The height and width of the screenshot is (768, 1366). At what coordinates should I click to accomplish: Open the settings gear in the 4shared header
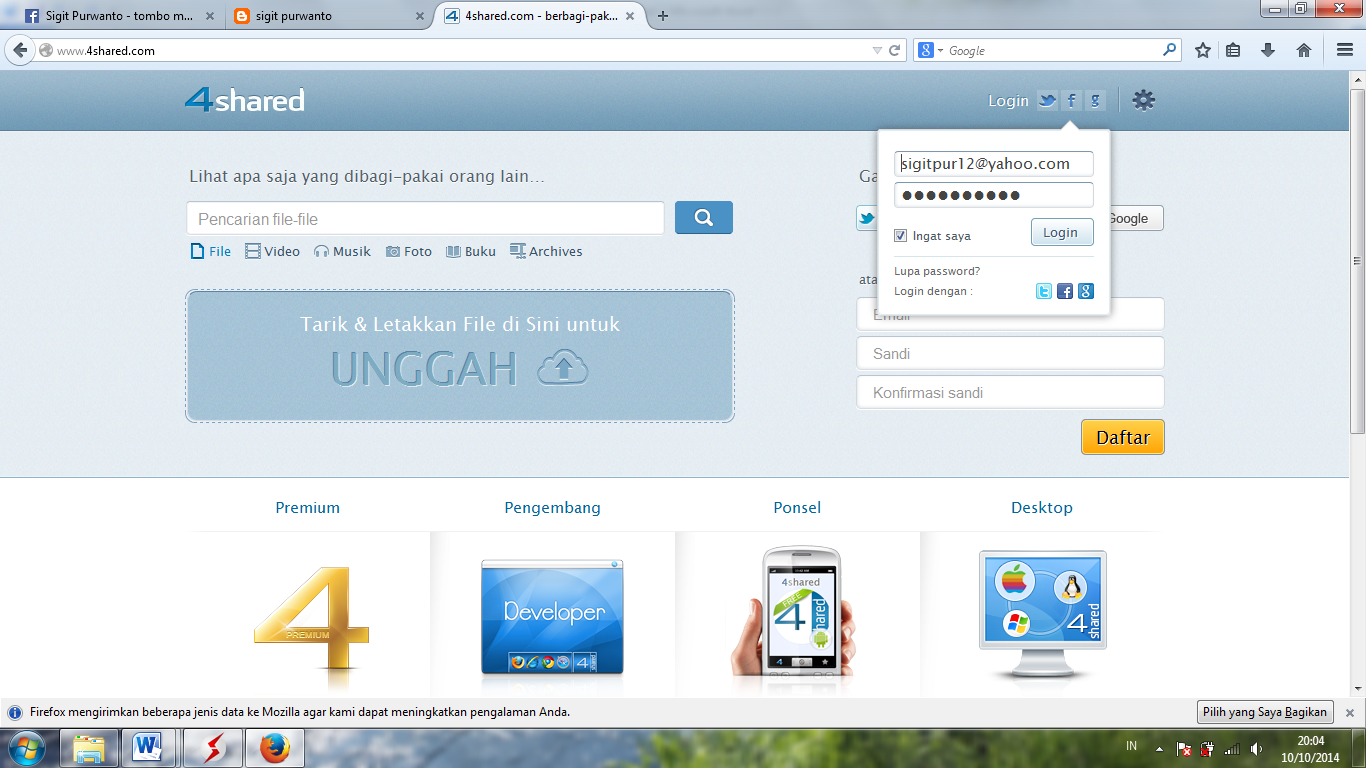pyautogui.click(x=1144, y=100)
